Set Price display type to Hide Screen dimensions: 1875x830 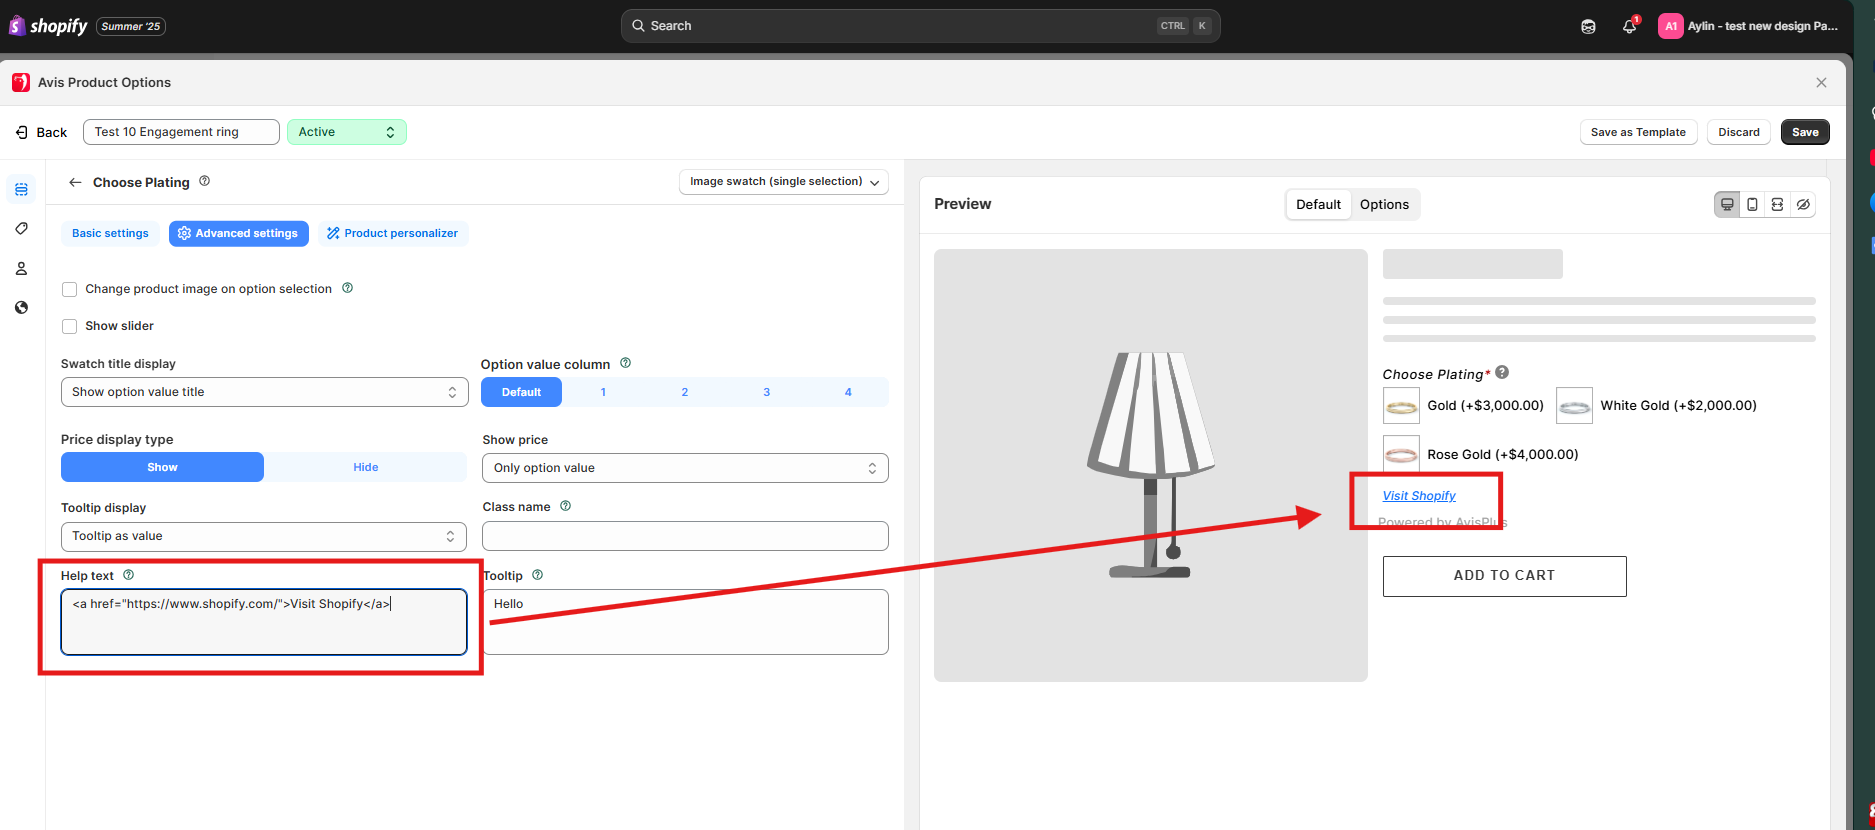point(365,467)
